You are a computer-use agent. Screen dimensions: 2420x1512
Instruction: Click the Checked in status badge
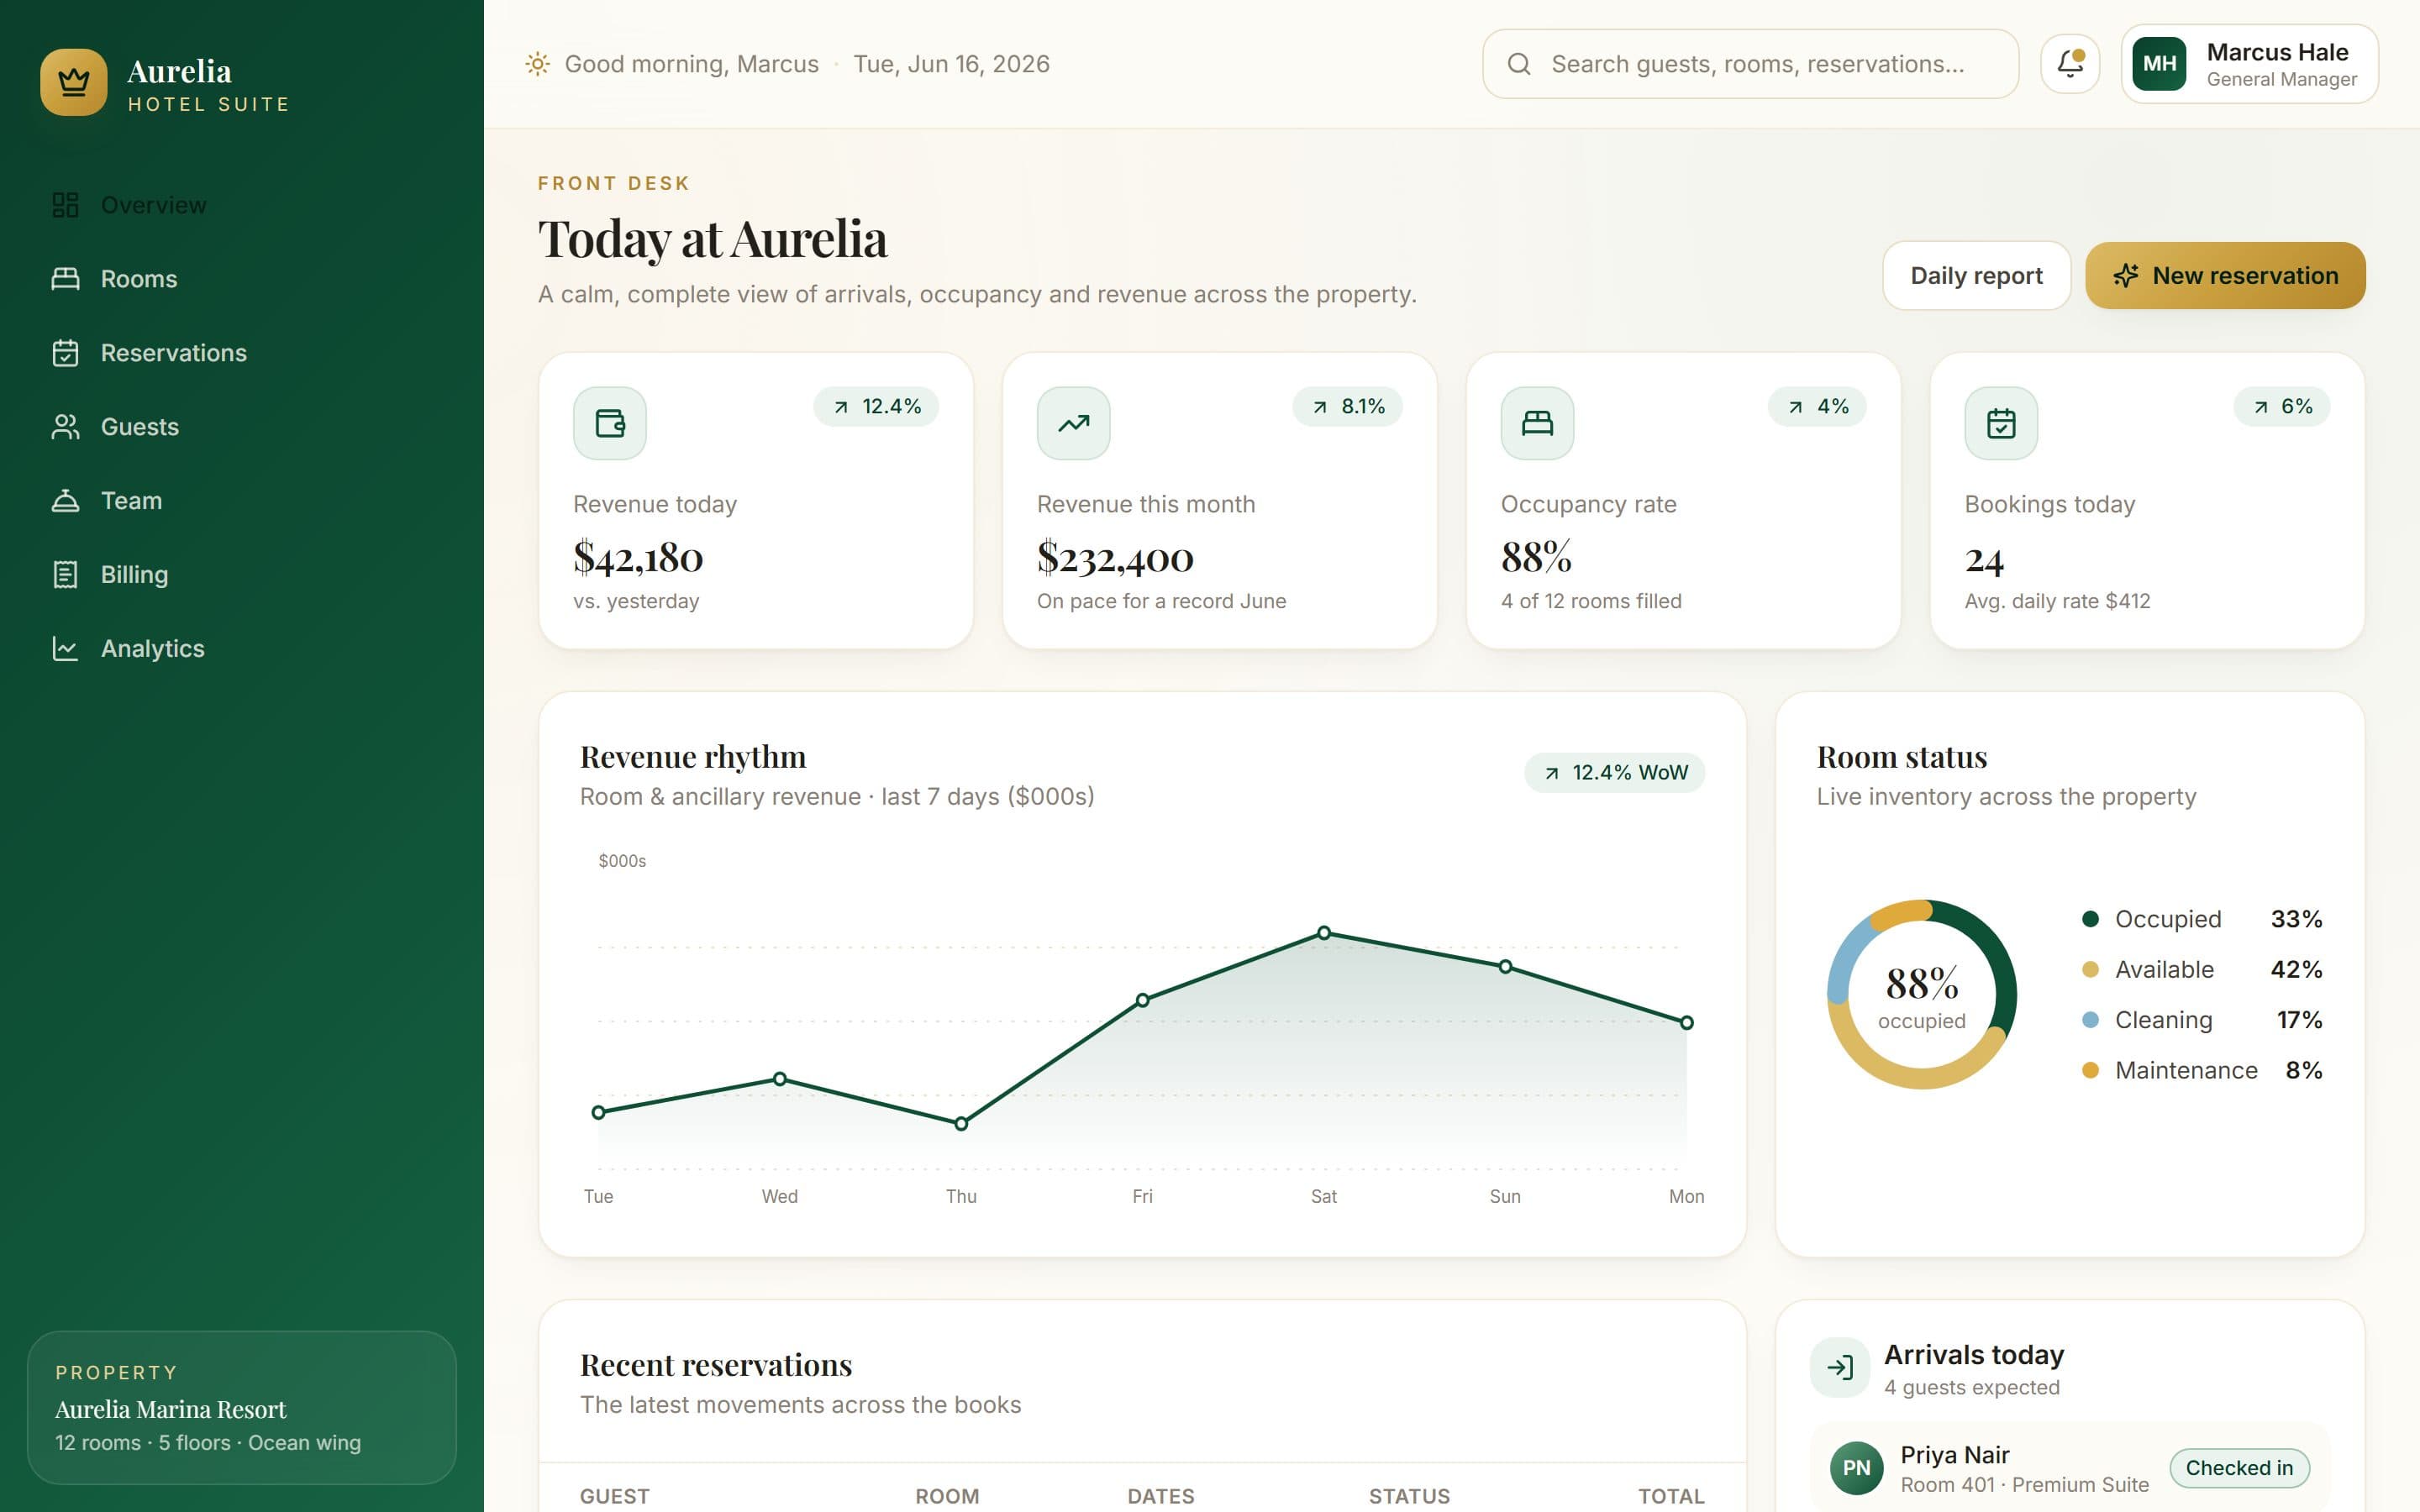point(2239,1468)
